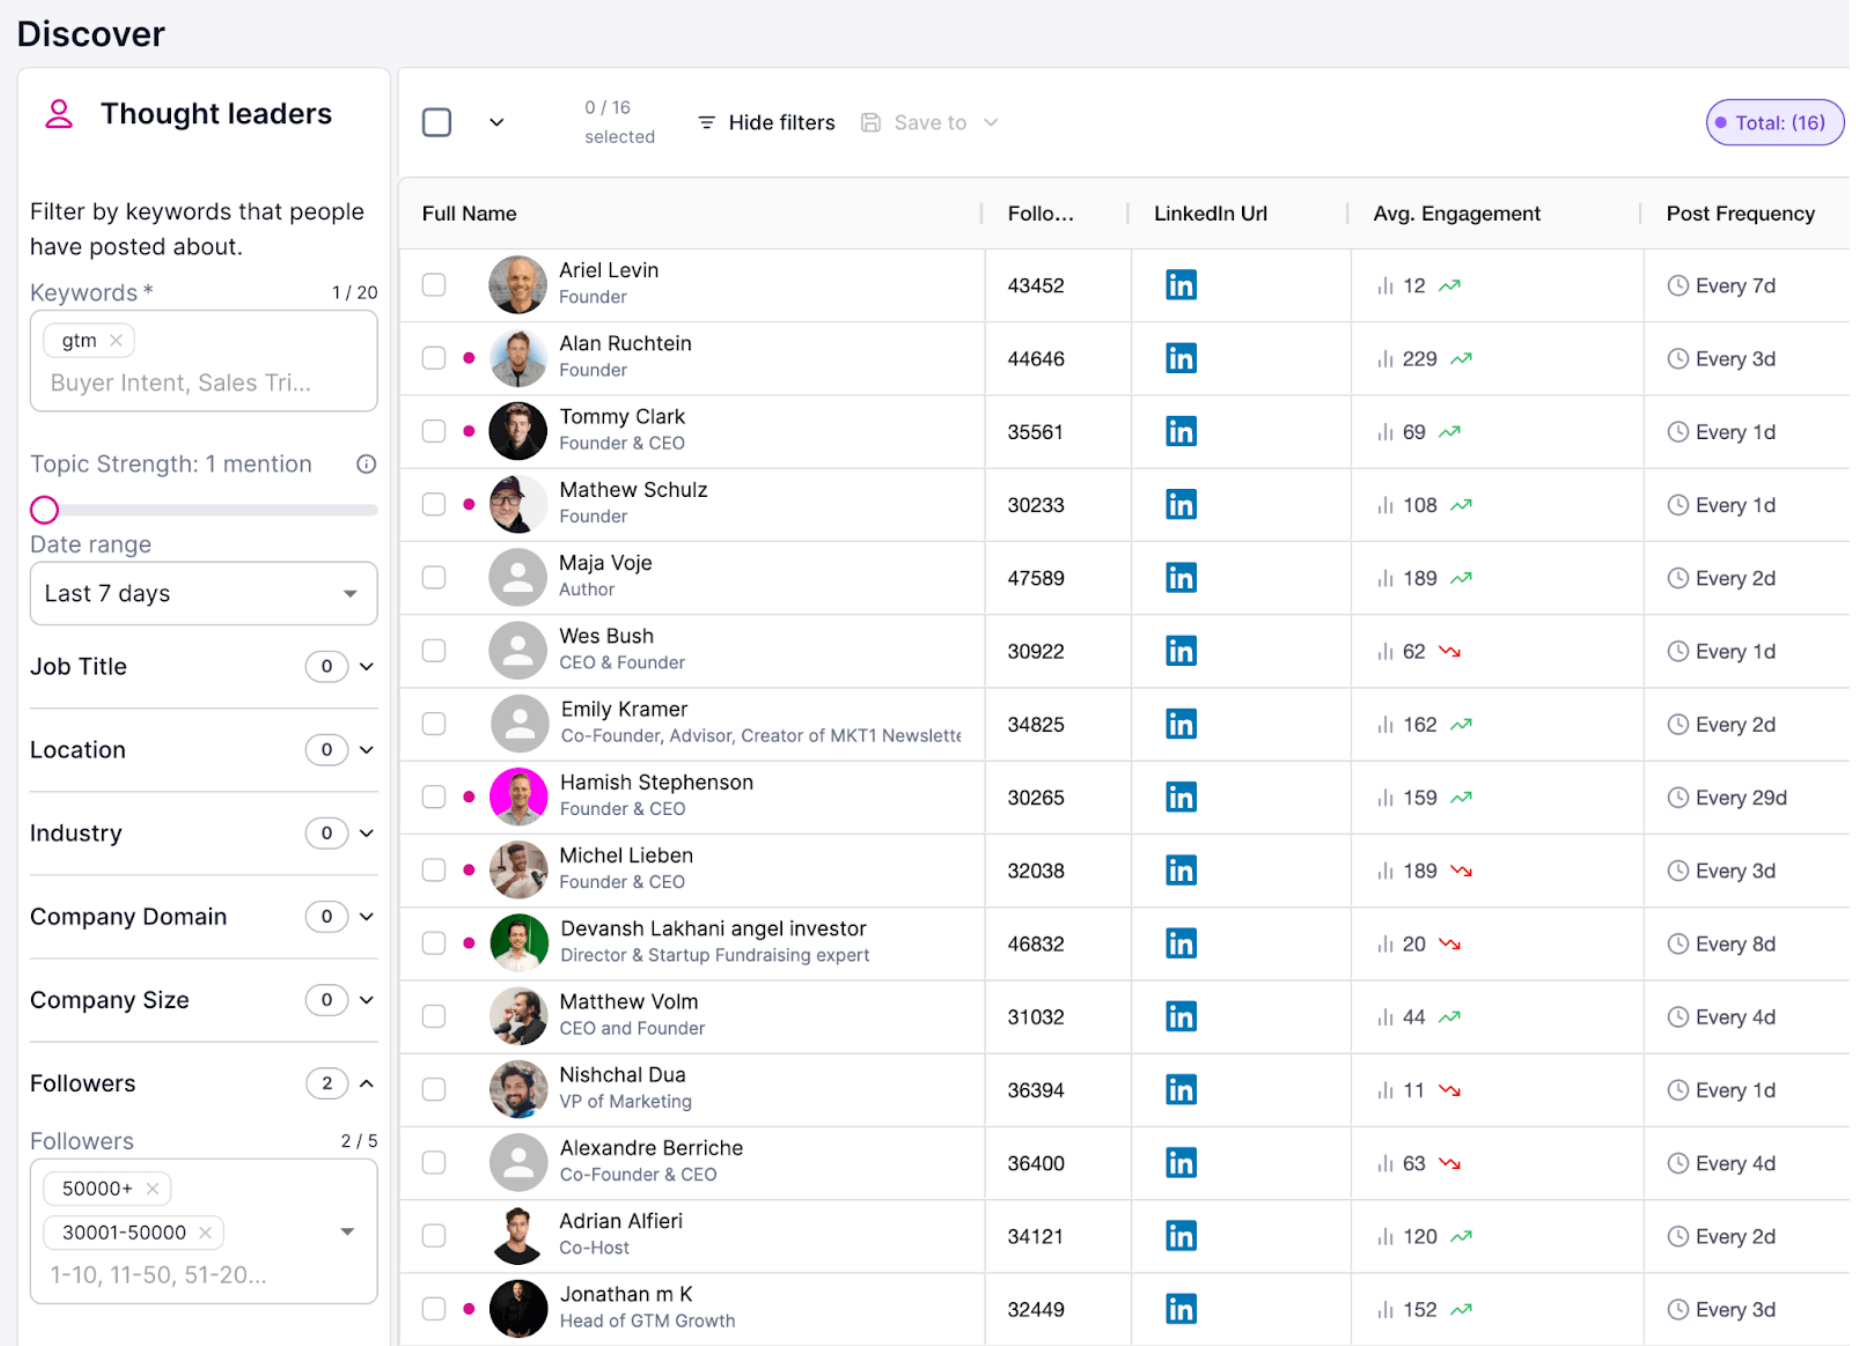Image resolution: width=1856 pixels, height=1346 pixels.
Task: Collapse the Followers filter section
Action: 366,1083
